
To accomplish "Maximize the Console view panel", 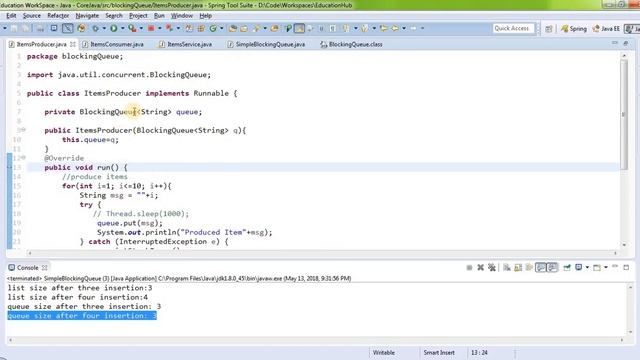I will pos(626,267).
